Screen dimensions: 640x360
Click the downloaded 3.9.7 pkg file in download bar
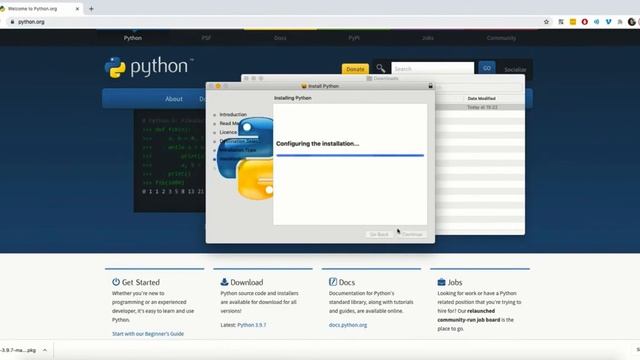click(x=18, y=350)
